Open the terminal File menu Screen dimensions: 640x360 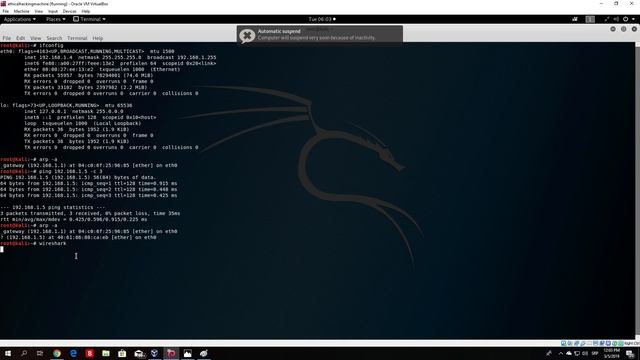pos(7,38)
